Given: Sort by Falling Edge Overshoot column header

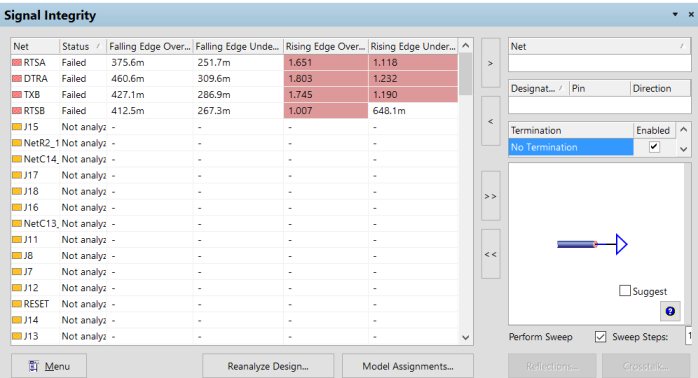Looking at the screenshot, I should click(x=150, y=46).
